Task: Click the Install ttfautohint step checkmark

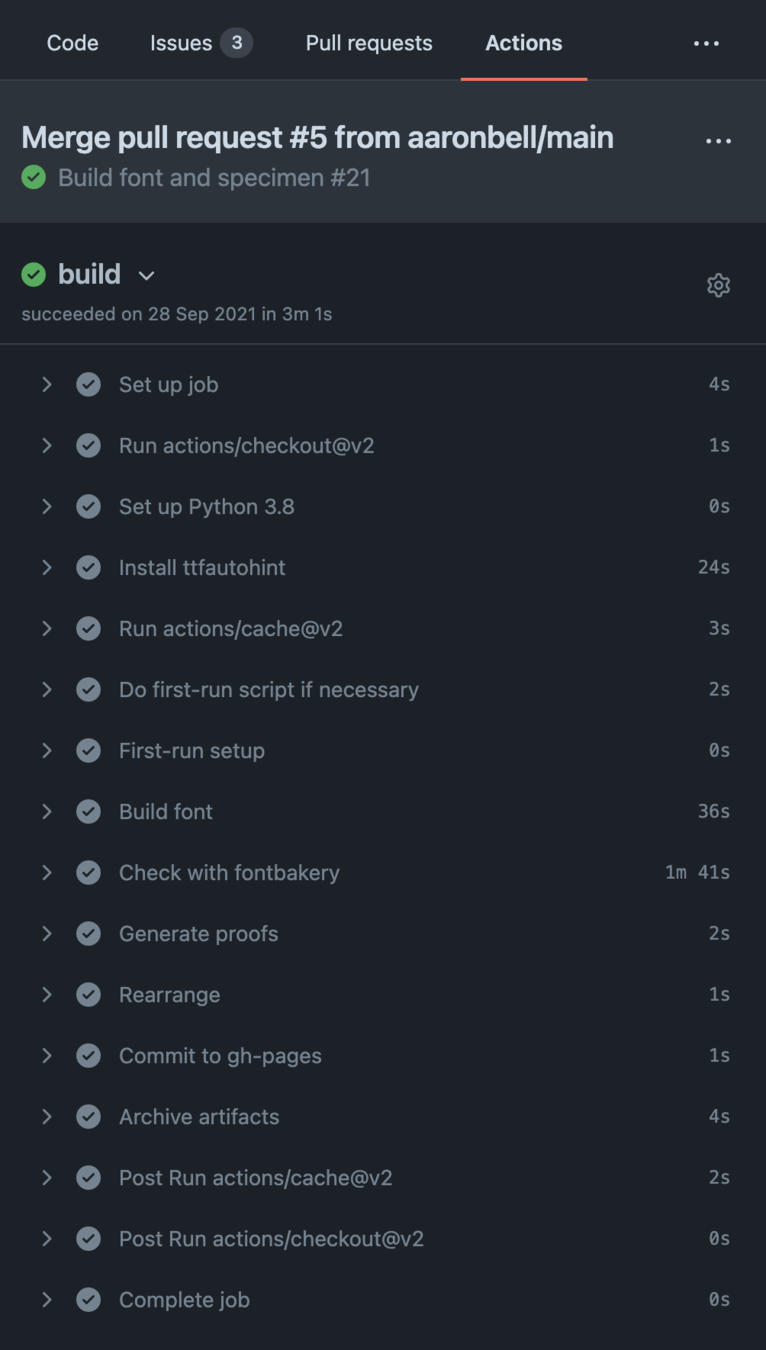Action: pyautogui.click(x=89, y=568)
